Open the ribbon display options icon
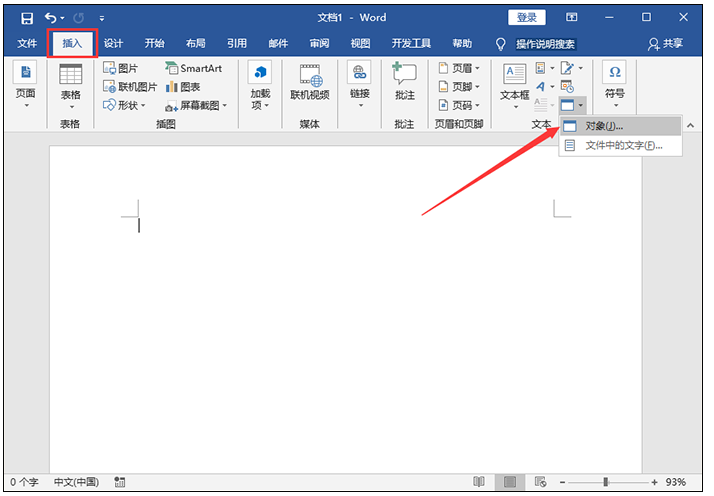714x496 pixels. pos(571,17)
